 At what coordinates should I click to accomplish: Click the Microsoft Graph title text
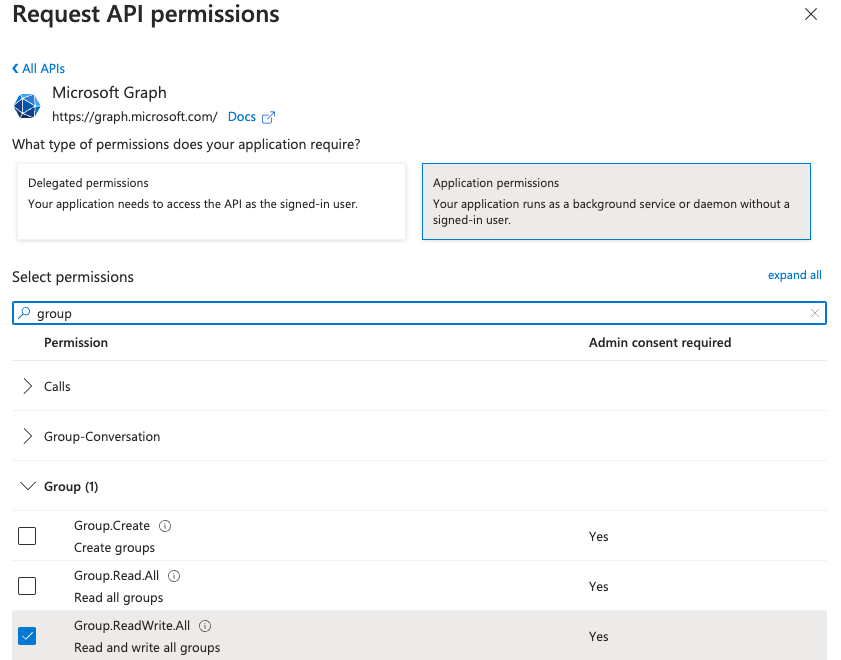[x=109, y=93]
